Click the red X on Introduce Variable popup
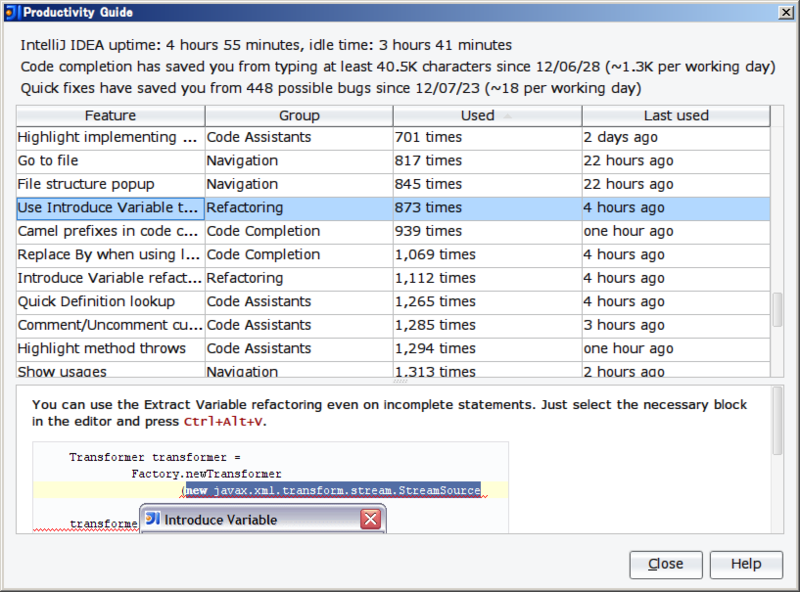Screen dimensions: 800x592 point(370,520)
